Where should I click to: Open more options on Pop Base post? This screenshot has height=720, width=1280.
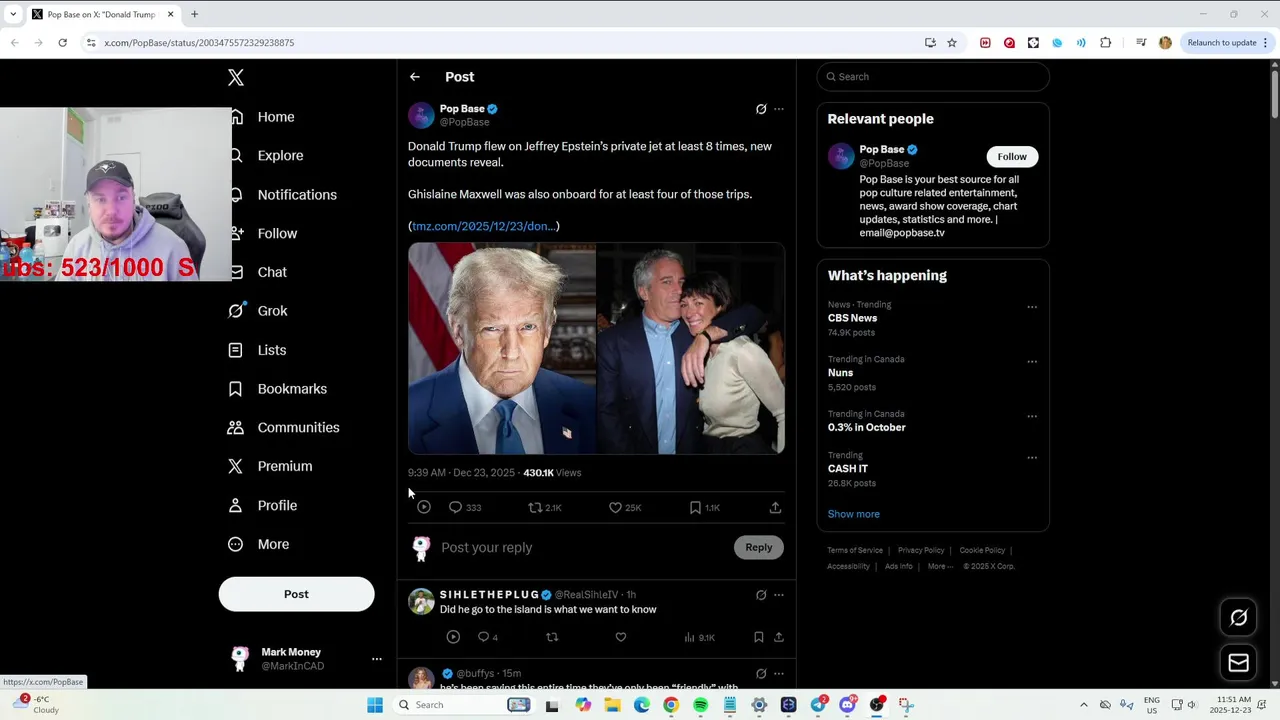click(779, 109)
